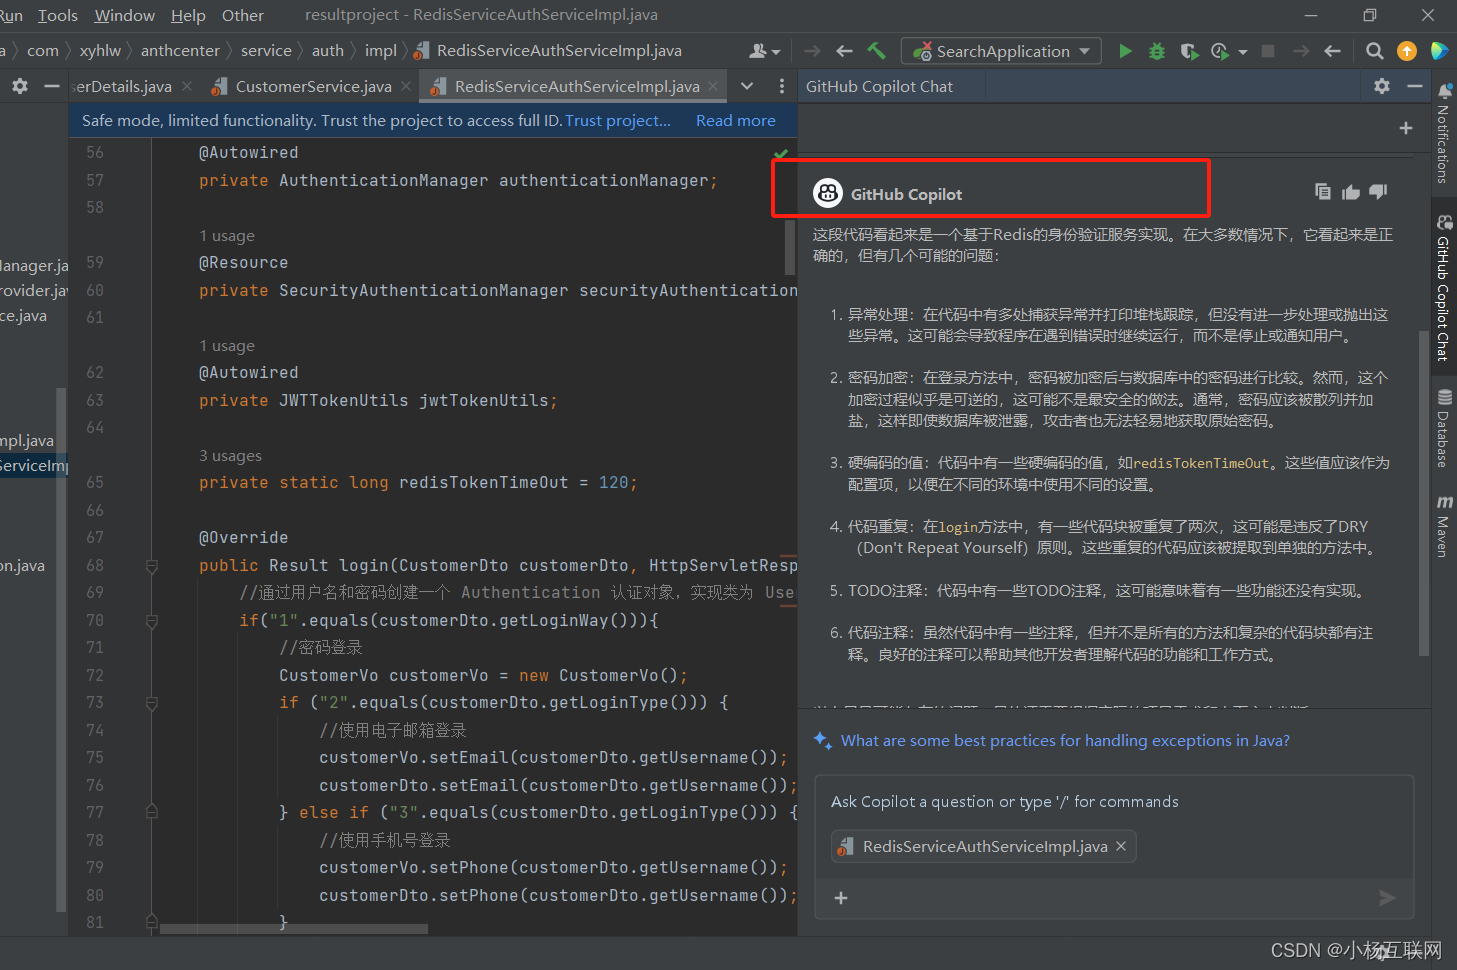The image size is (1457, 970).
Task: Click the GitHub Copilot avatar icon
Action: point(828,193)
